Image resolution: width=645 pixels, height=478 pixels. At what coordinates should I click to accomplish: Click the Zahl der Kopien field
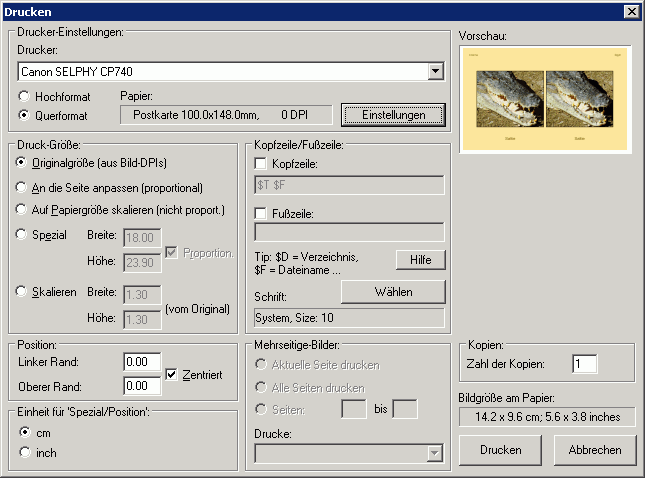584,364
